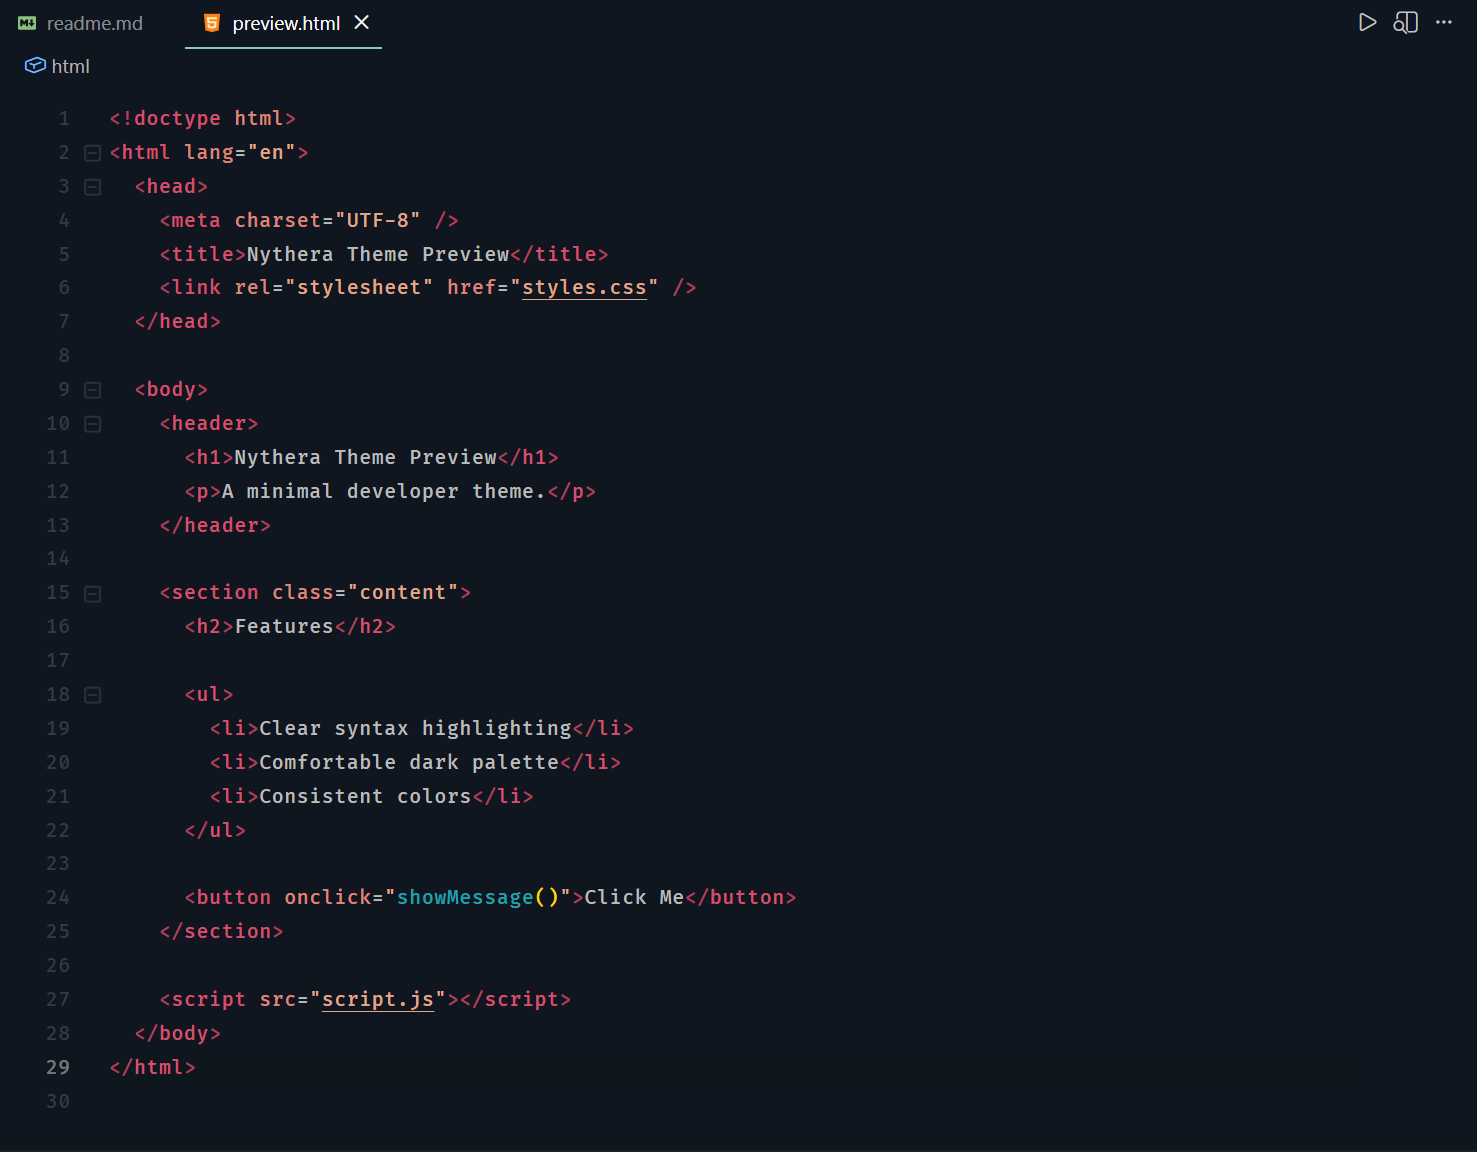Image resolution: width=1477 pixels, height=1152 pixels.
Task: Collapse the ul list fold marker
Action: click(x=92, y=694)
